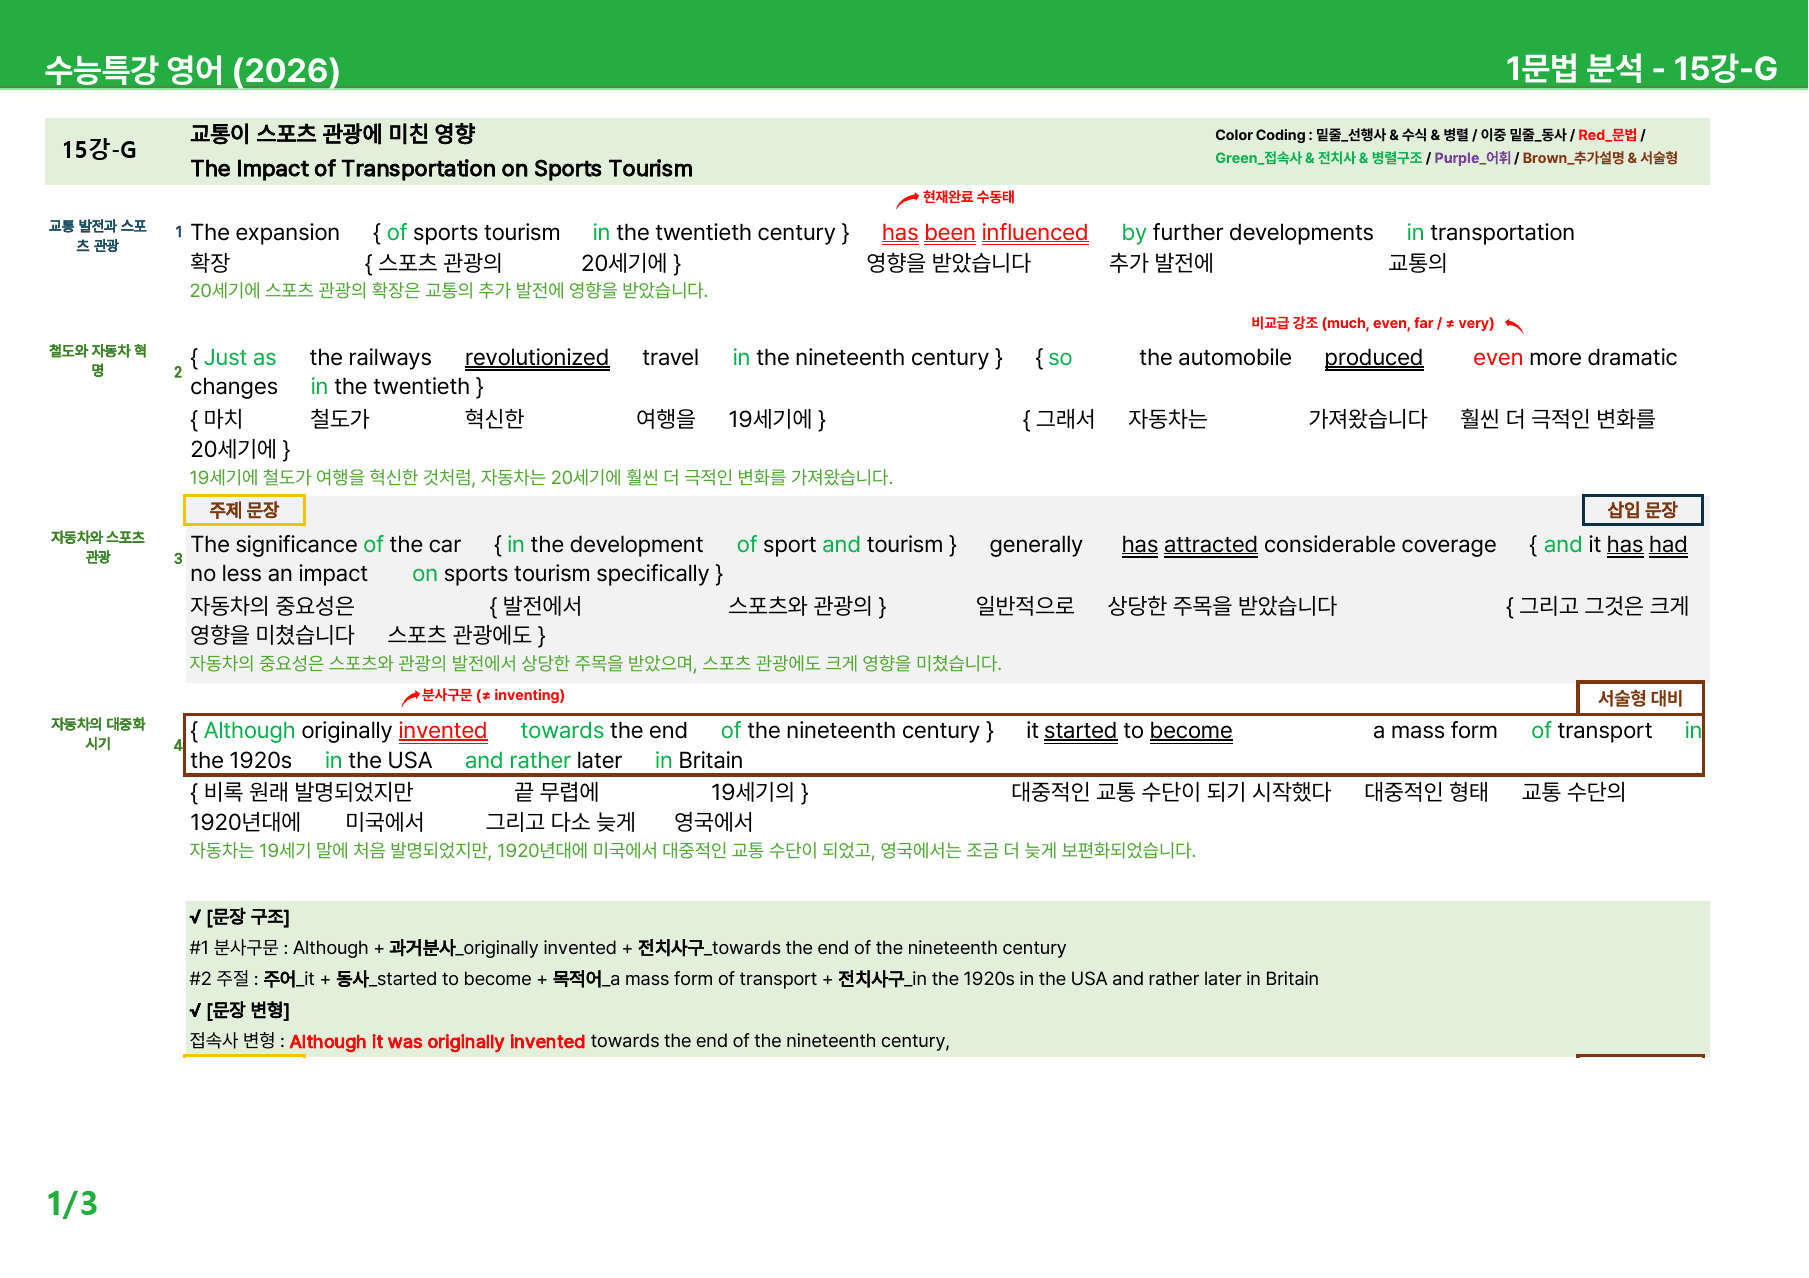This screenshot has height=1278, width=1809.
Task: Click the Korean gloss '상당한 주목을 받았습니다'
Action: point(1222,605)
